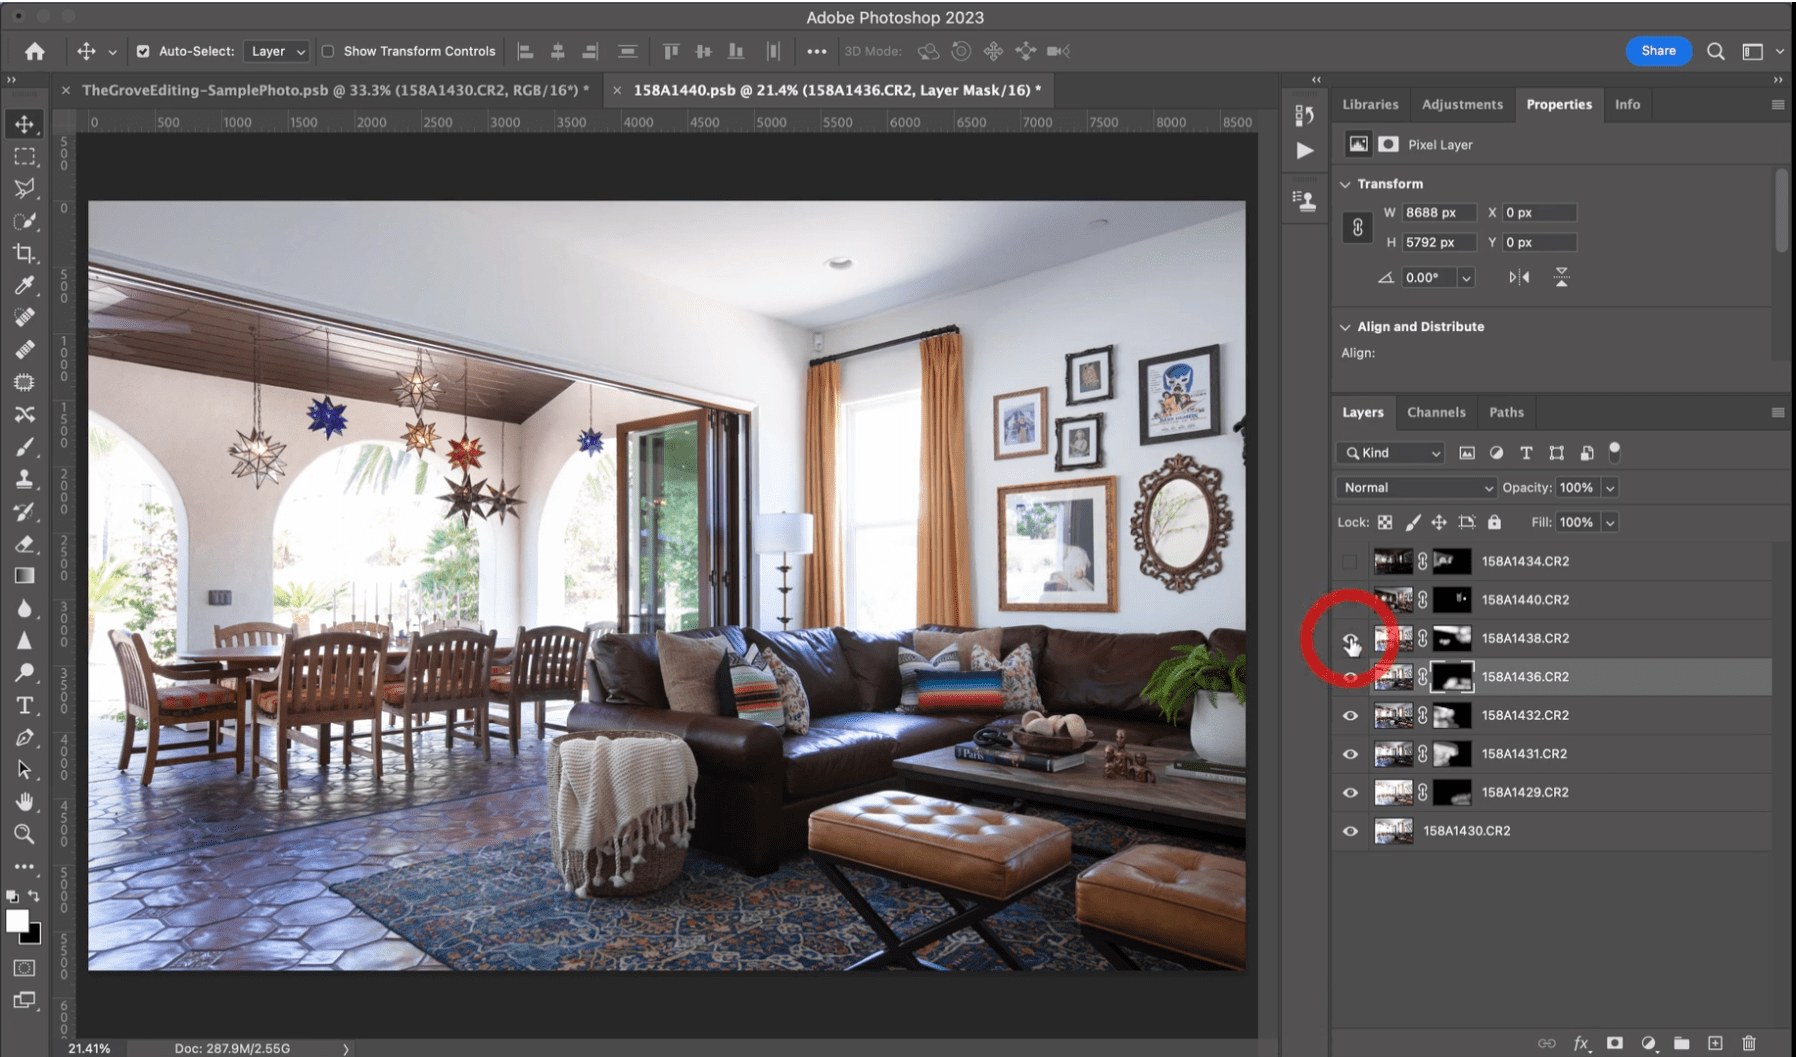Open the Fill value dropdown arrow
This screenshot has height=1057, width=1796.
coord(1609,523)
